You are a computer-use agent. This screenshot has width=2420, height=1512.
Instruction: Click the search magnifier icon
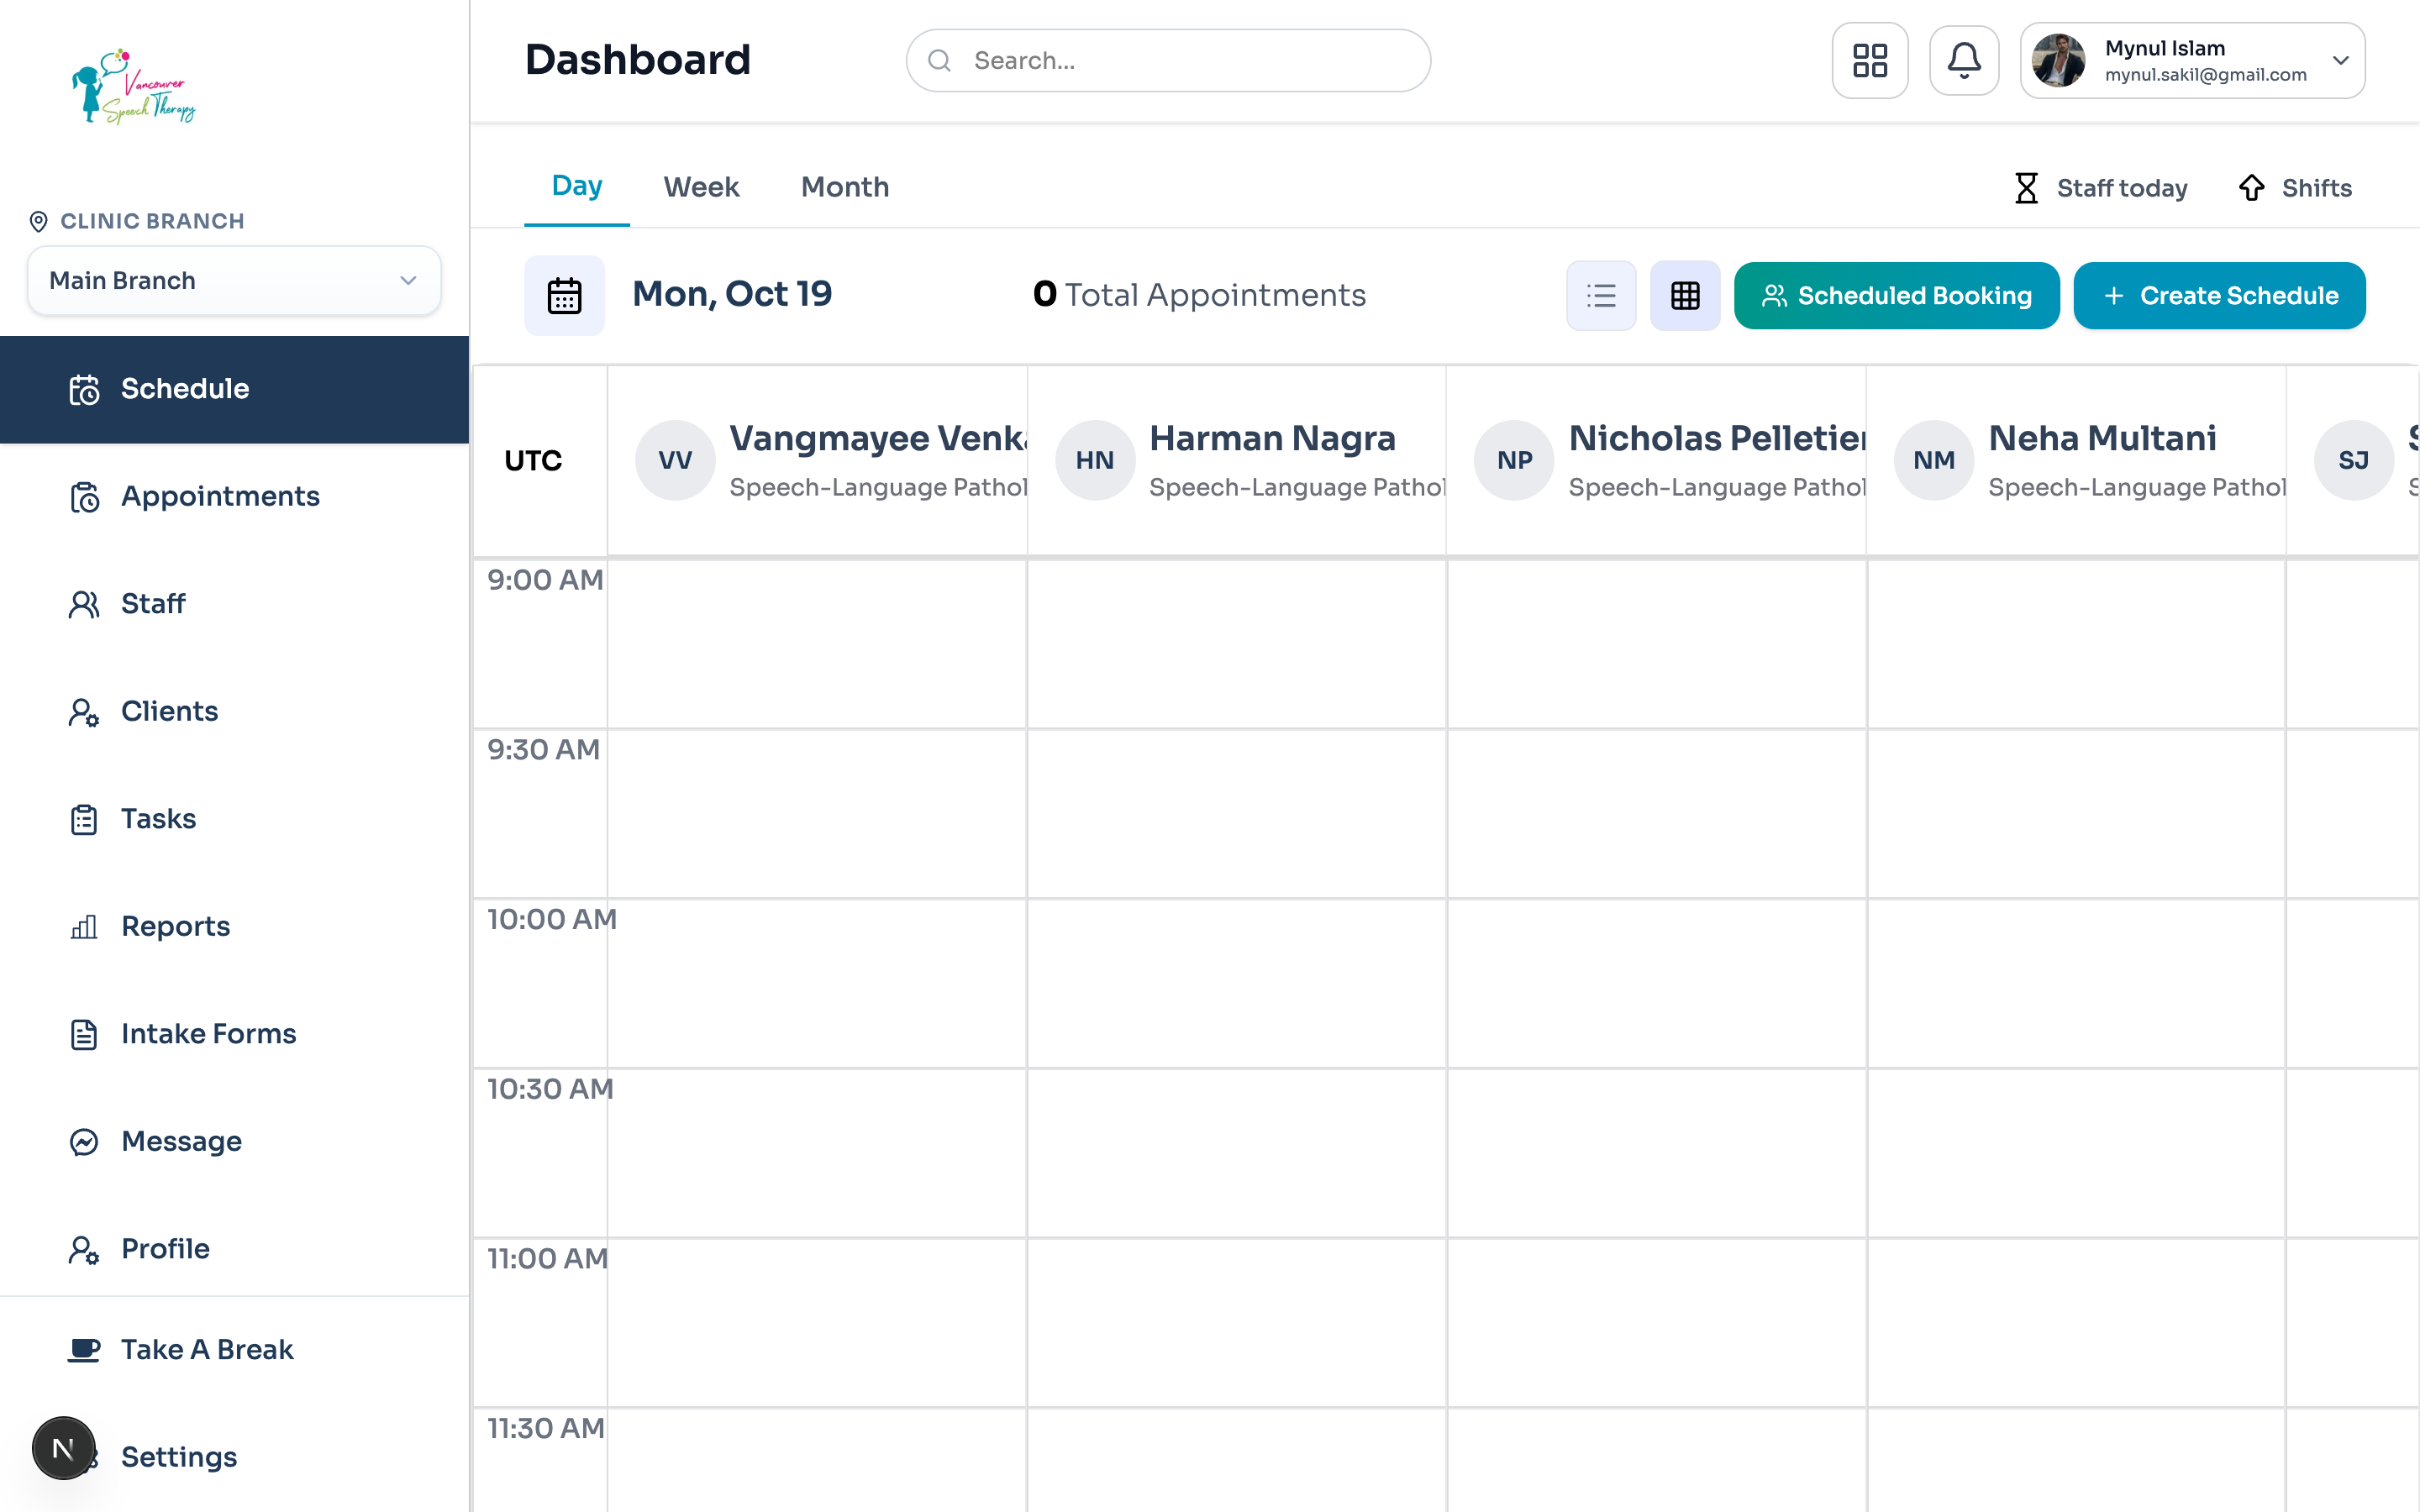939,61
